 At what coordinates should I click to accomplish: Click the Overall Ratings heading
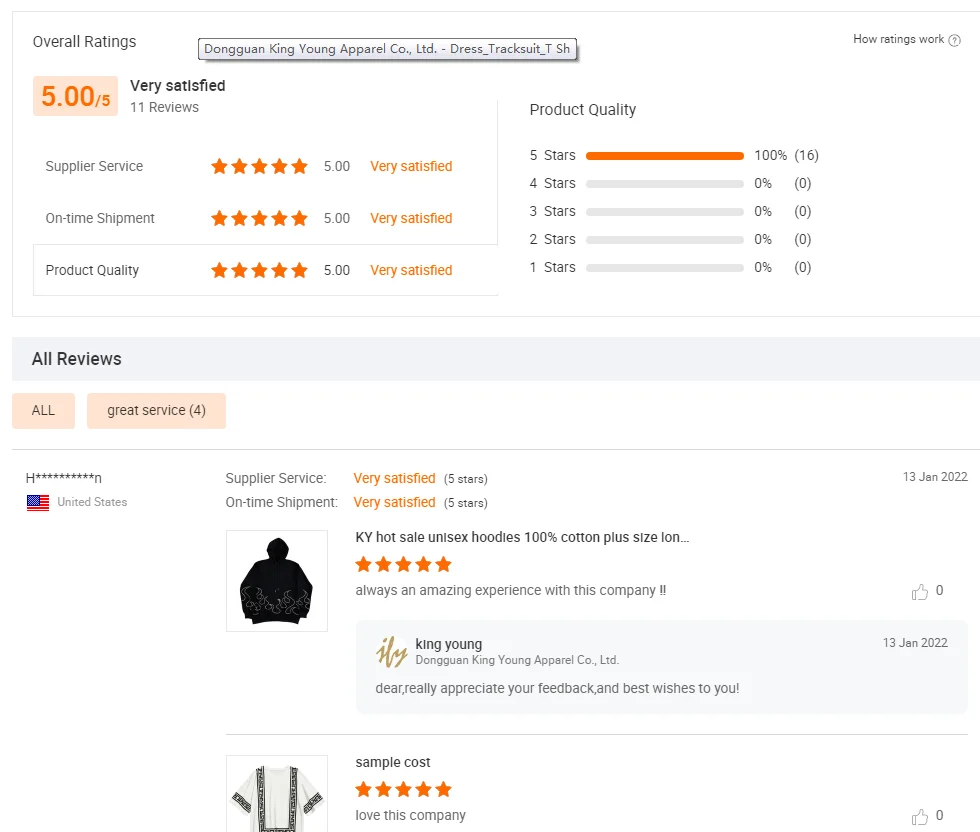84,42
